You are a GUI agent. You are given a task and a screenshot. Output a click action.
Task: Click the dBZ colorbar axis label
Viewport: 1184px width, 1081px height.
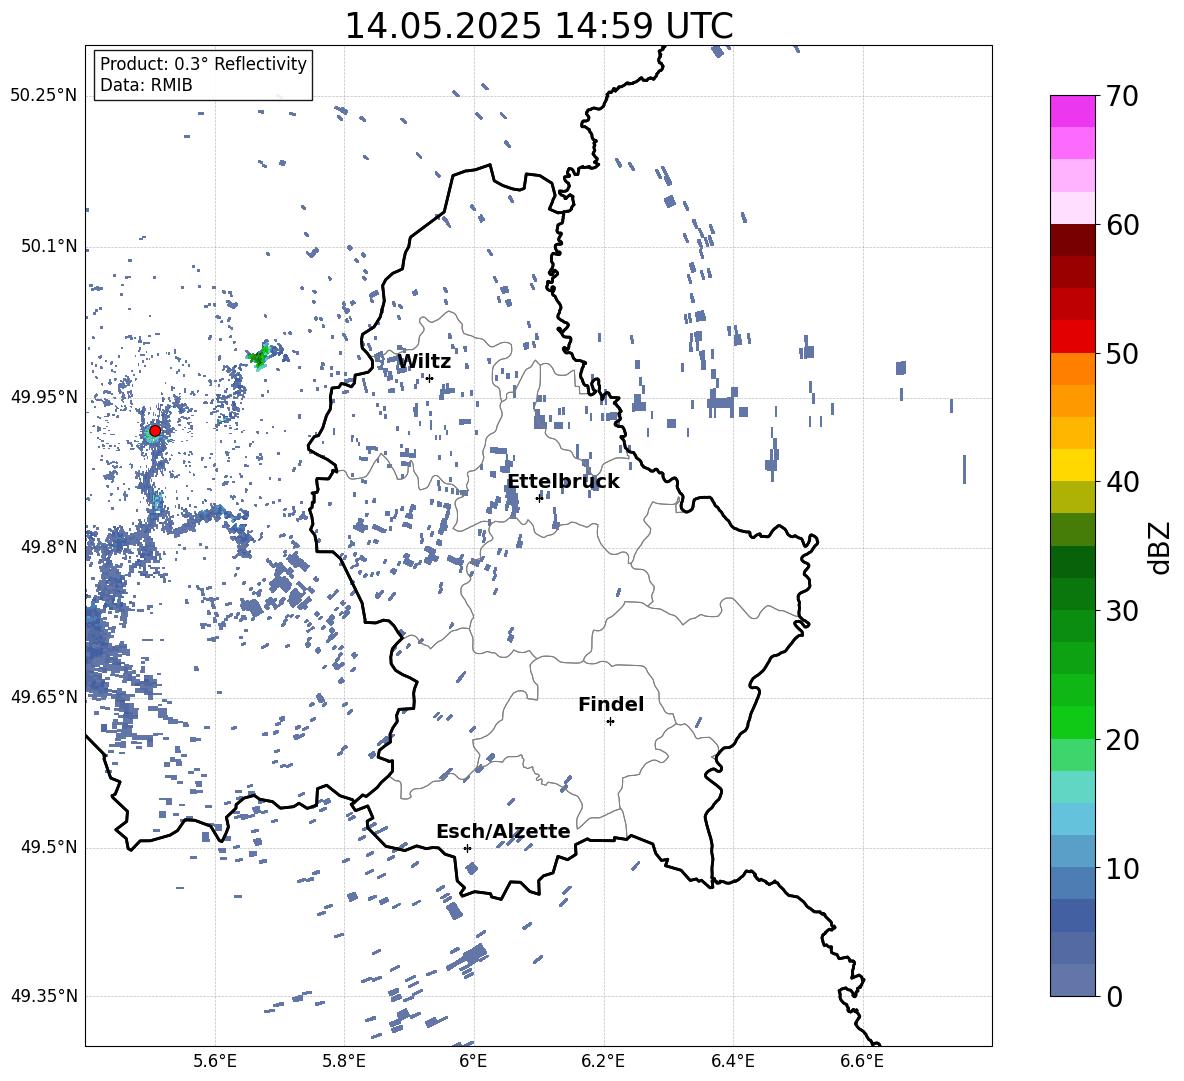[1160, 547]
